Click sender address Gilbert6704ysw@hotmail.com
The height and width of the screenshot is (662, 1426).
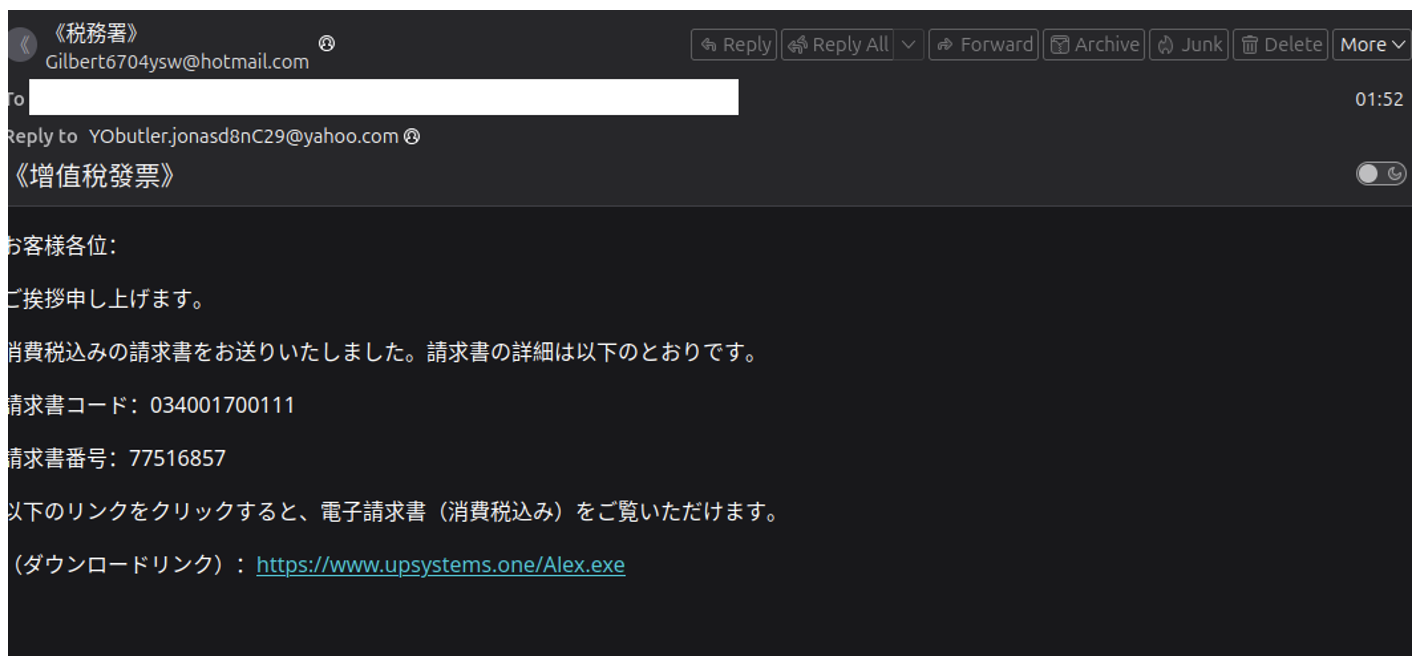tap(177, 62)
